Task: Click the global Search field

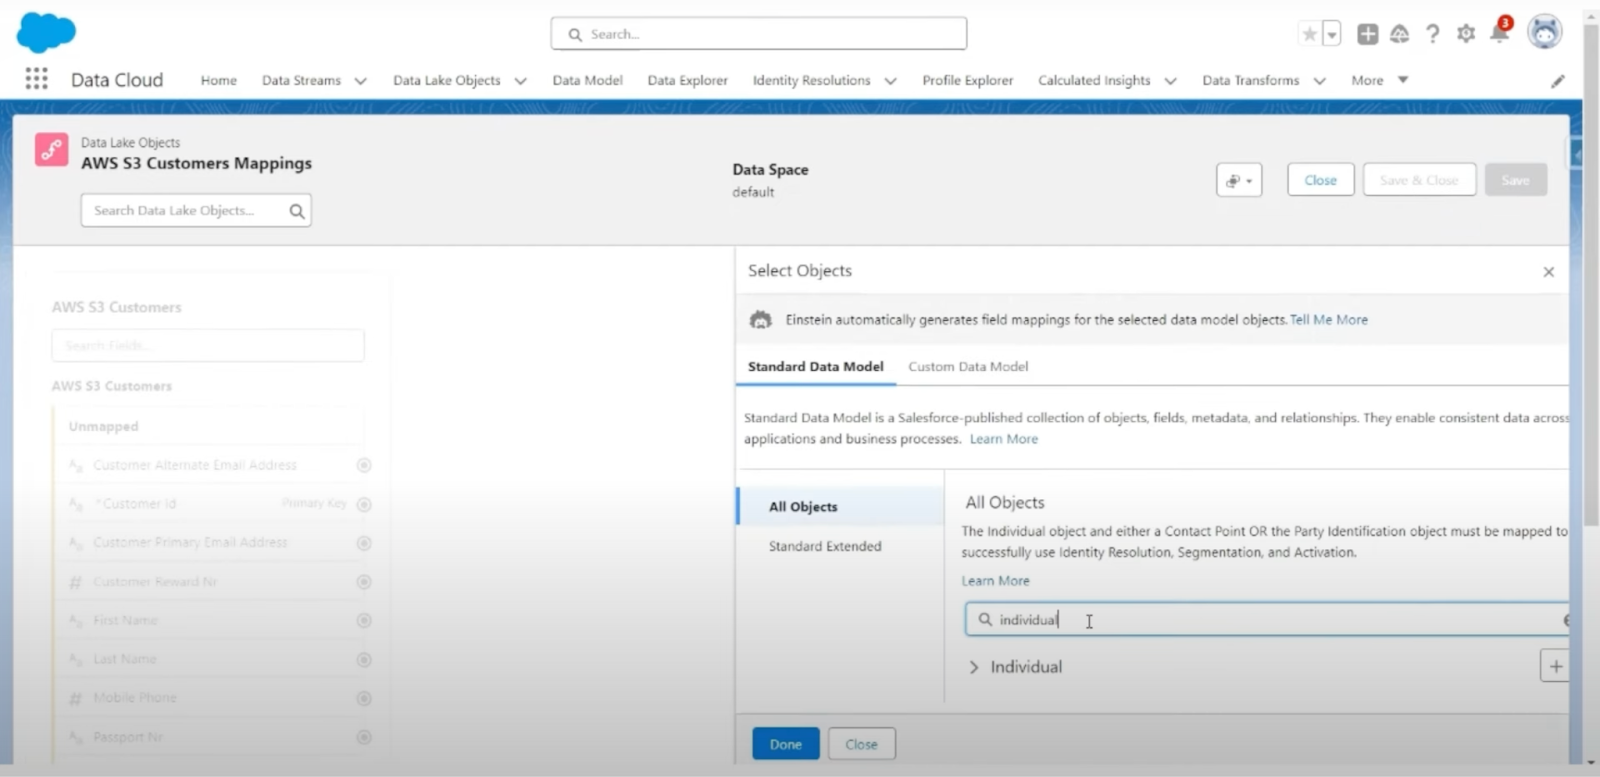Action: click(x=759, y=34)
